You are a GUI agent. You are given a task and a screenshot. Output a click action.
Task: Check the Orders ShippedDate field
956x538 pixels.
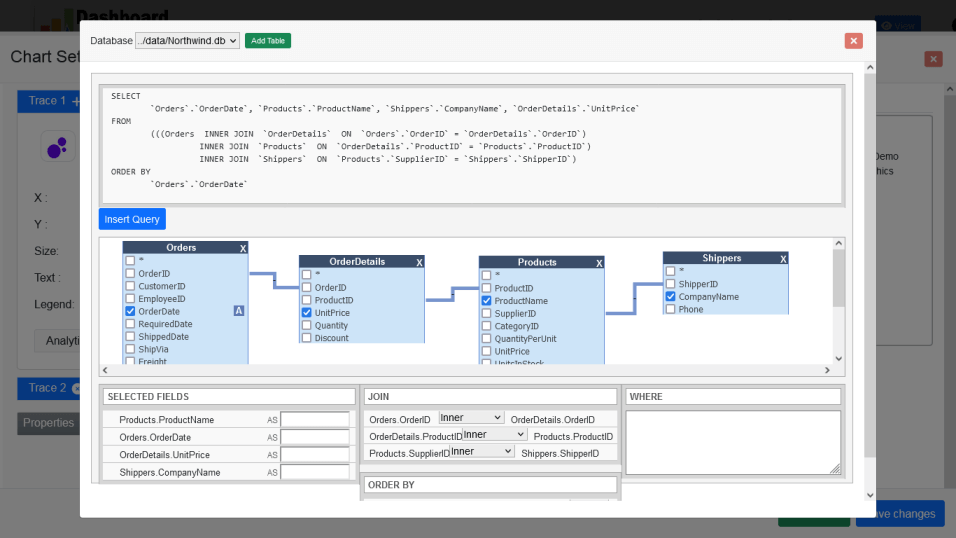pos(130,337)
